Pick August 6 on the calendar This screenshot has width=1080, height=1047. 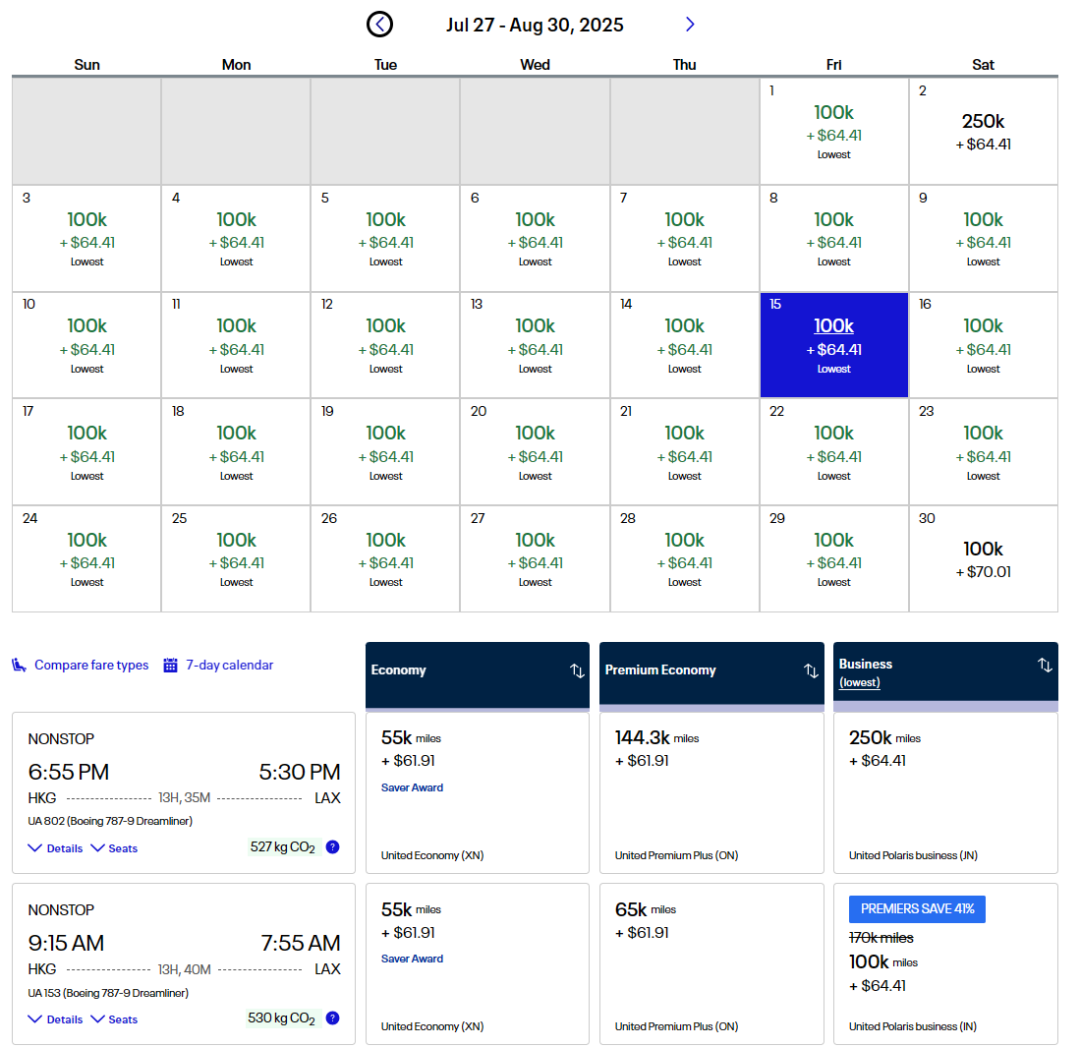click(535, 238)
